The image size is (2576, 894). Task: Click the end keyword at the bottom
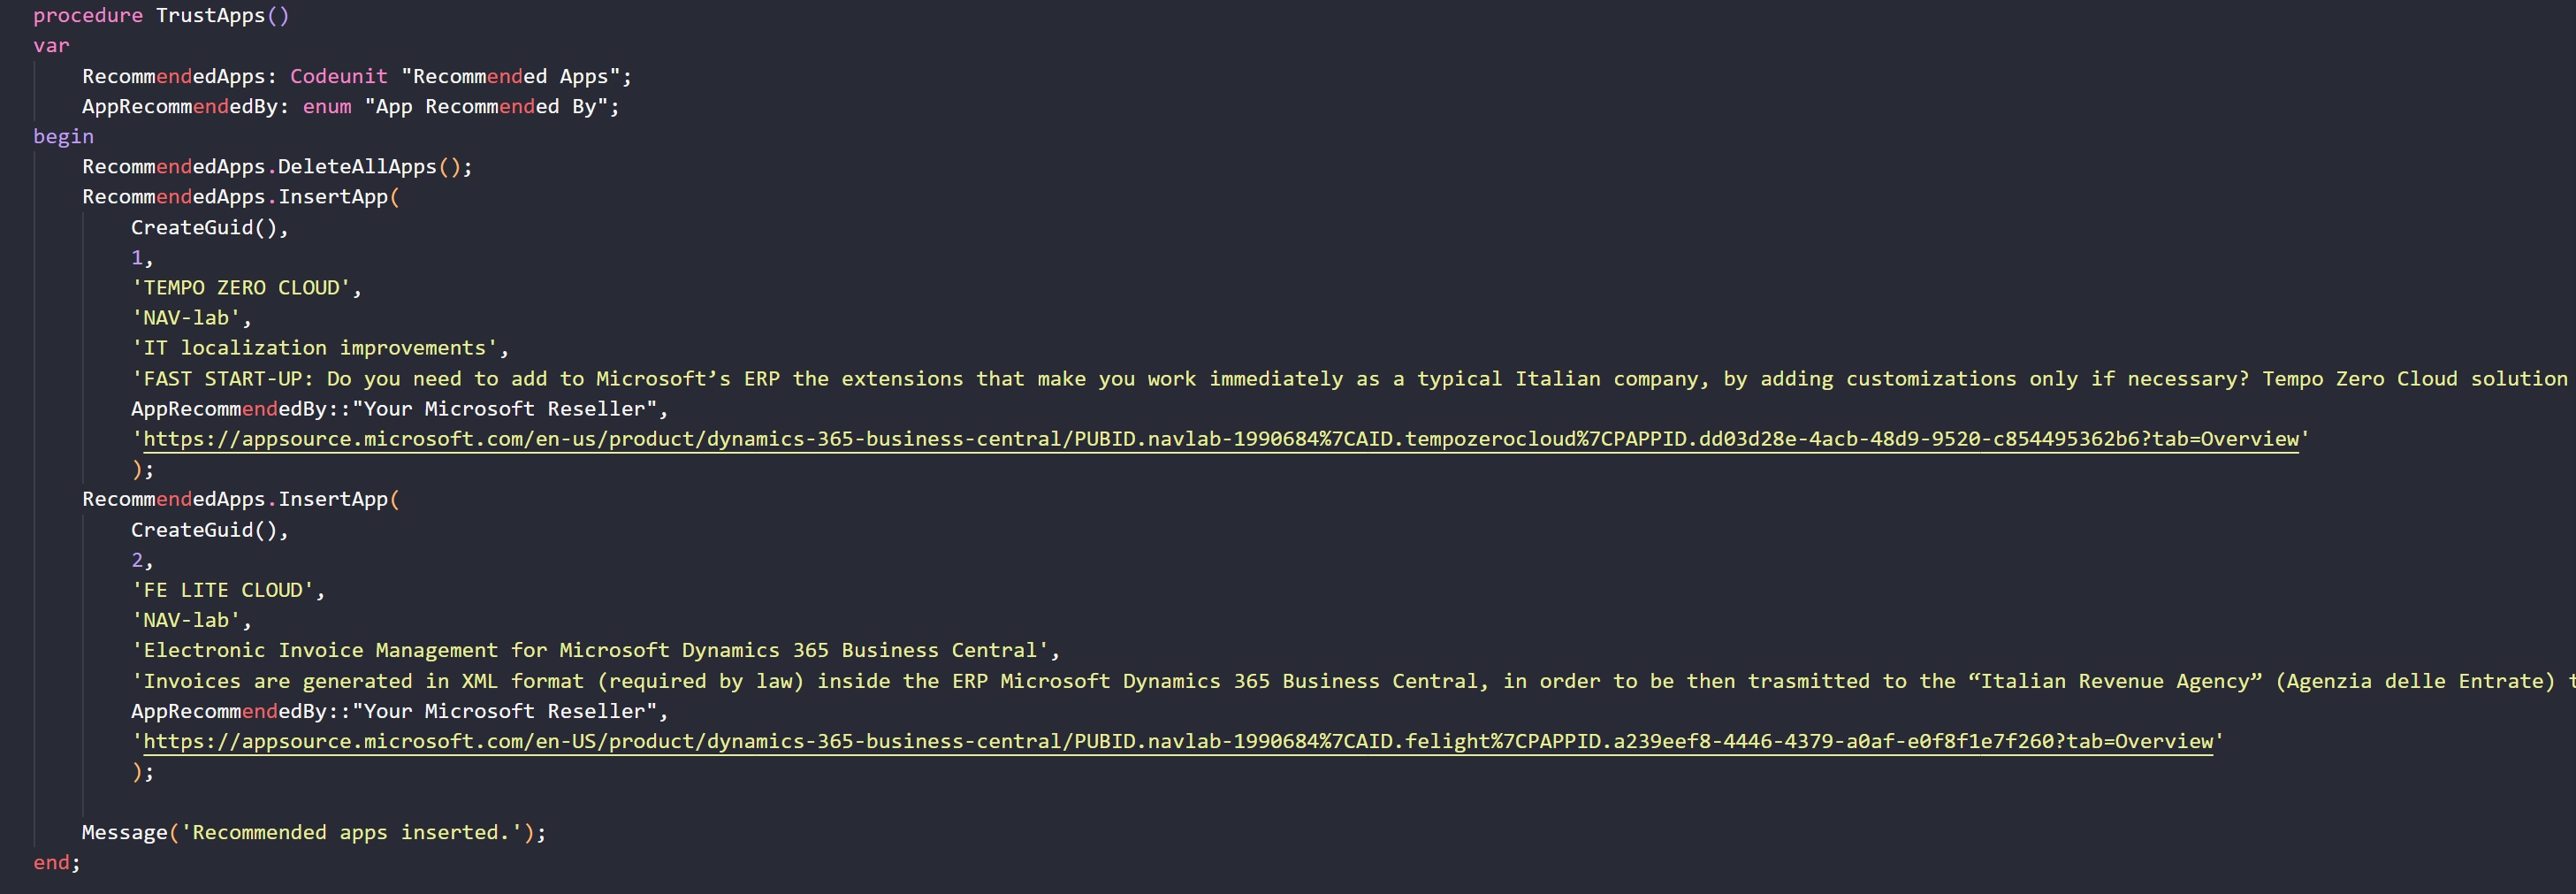click(x=51, y=863)
